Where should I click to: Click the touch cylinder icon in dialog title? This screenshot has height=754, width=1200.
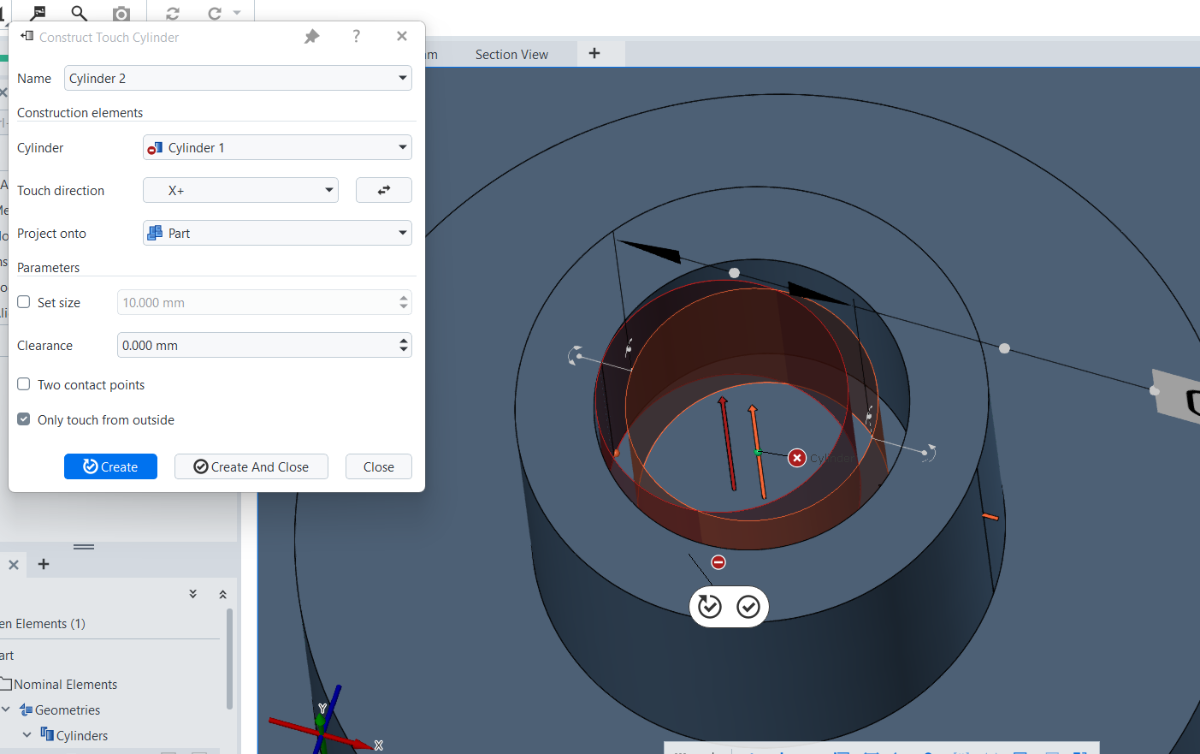tap(26, 36)
